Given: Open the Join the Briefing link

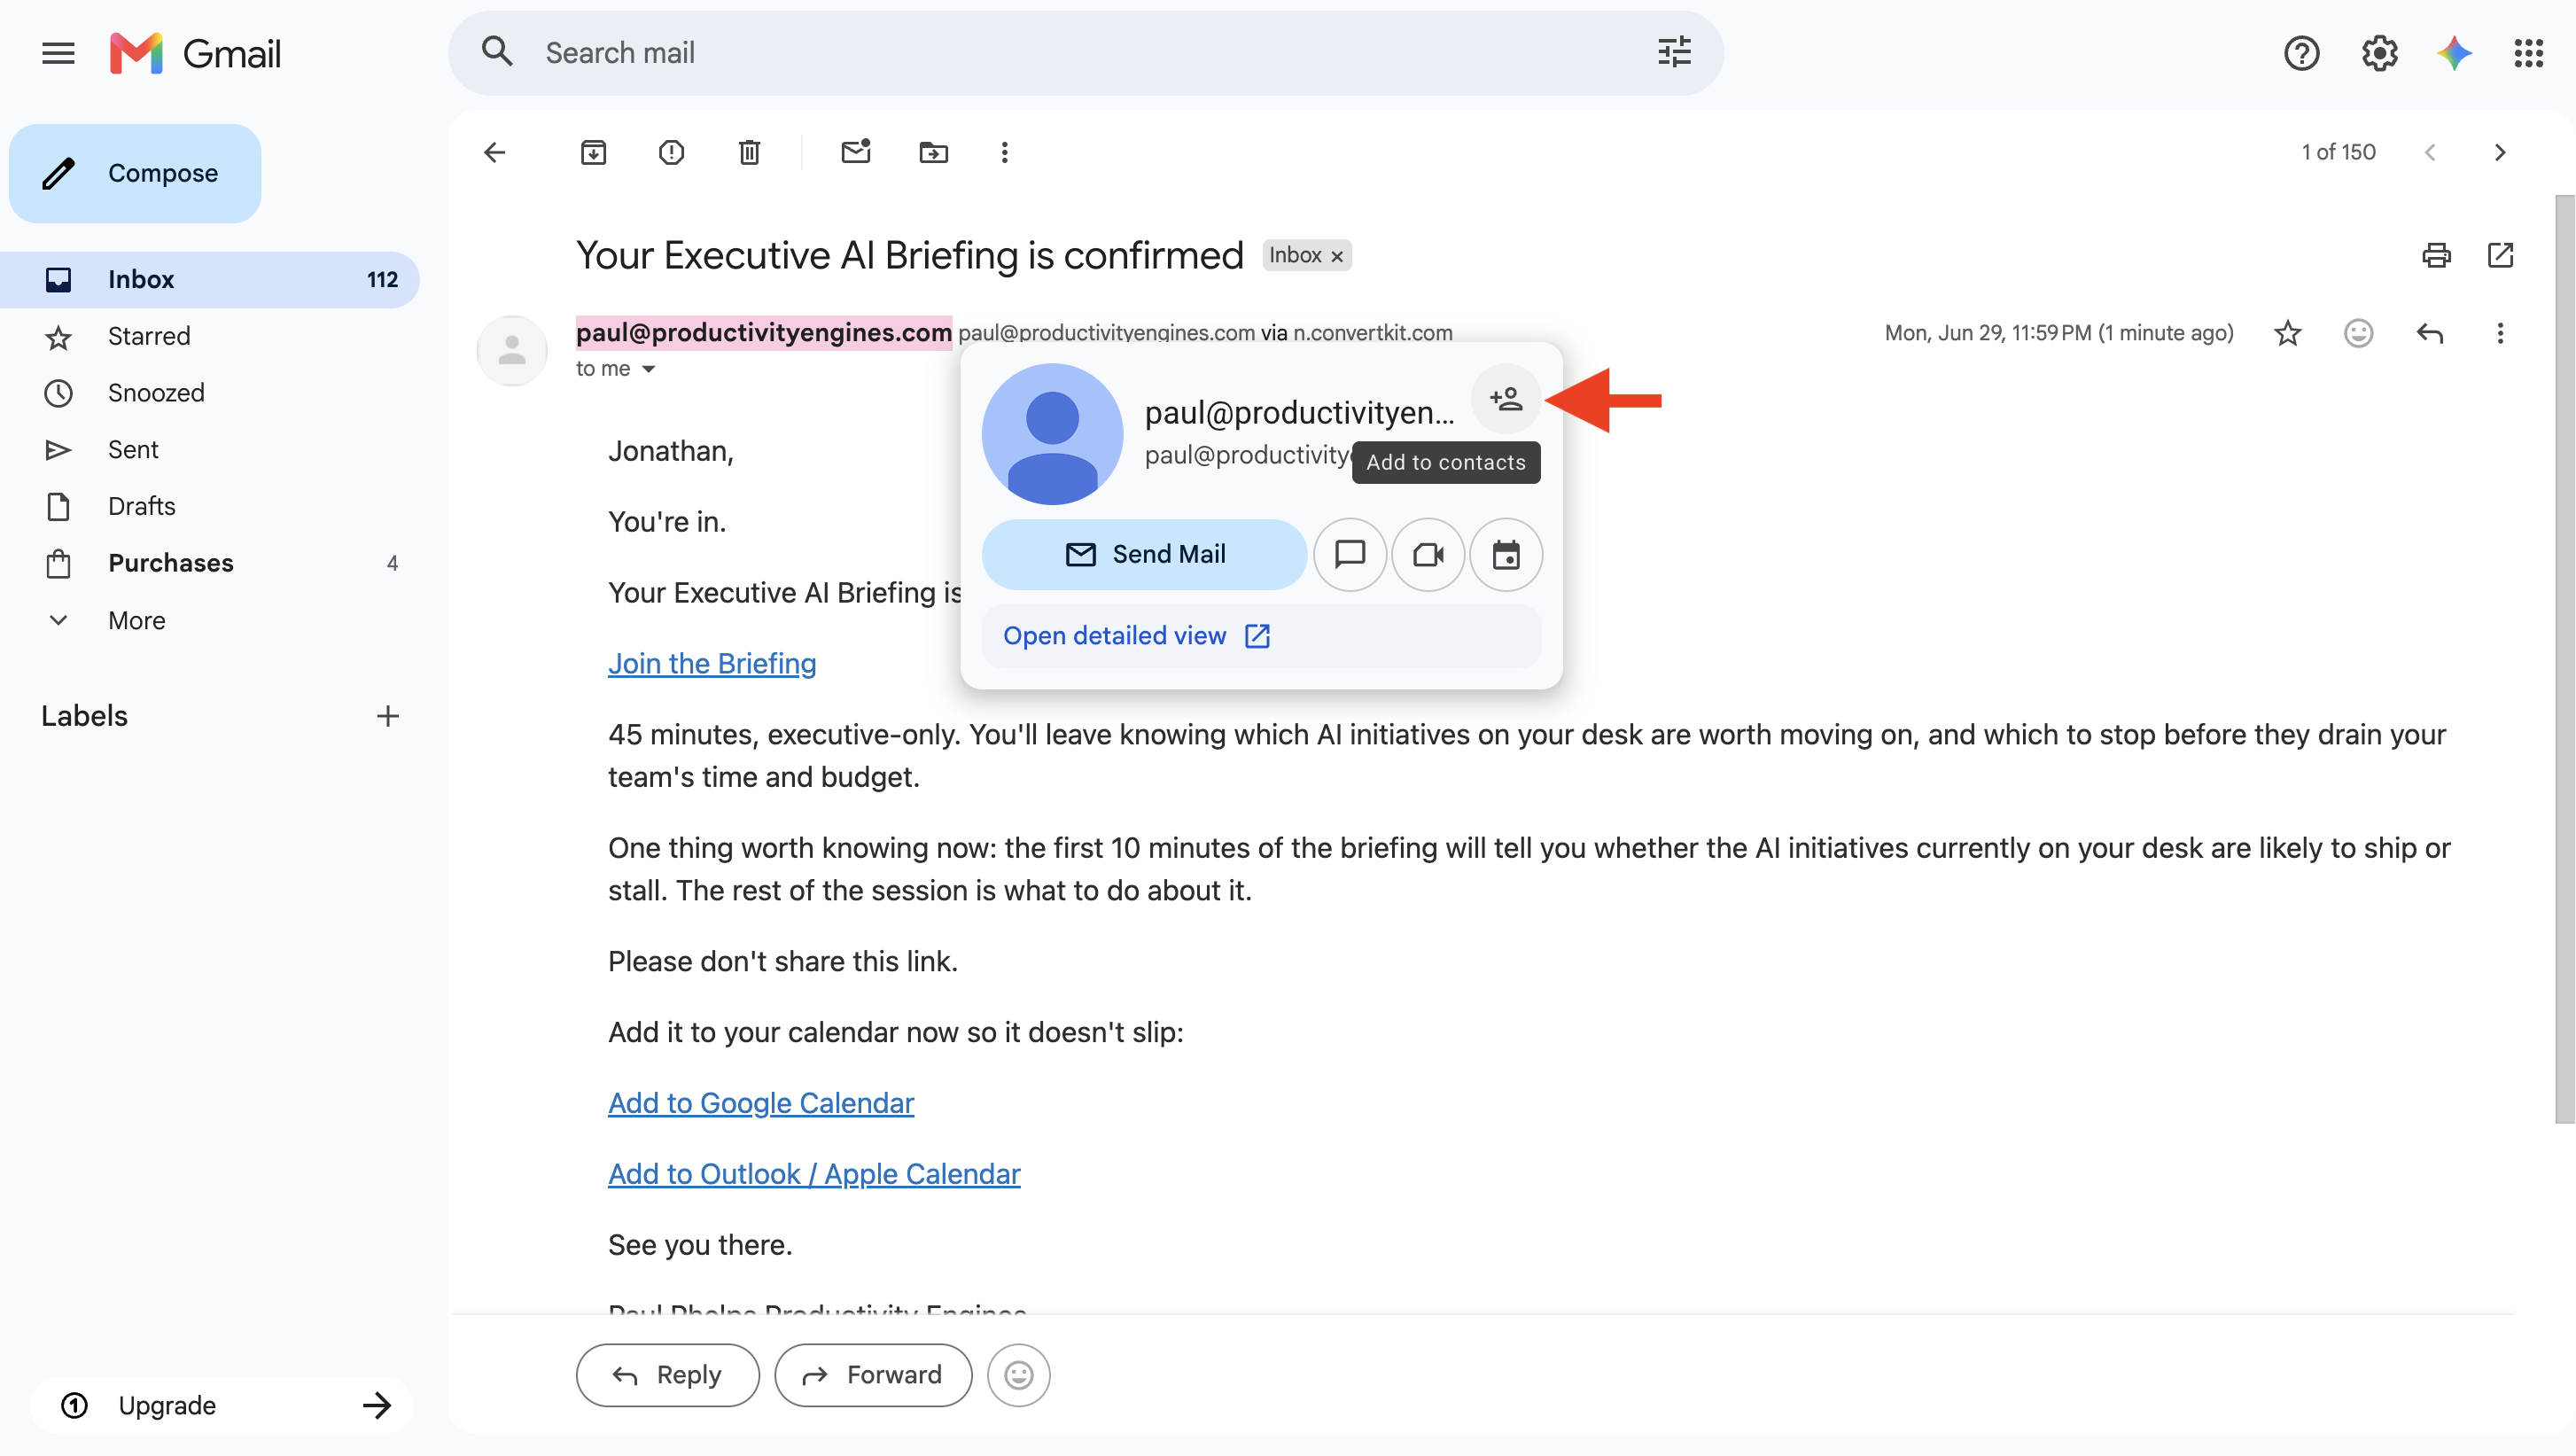Looking at the screenshot, I should [712, 664].
